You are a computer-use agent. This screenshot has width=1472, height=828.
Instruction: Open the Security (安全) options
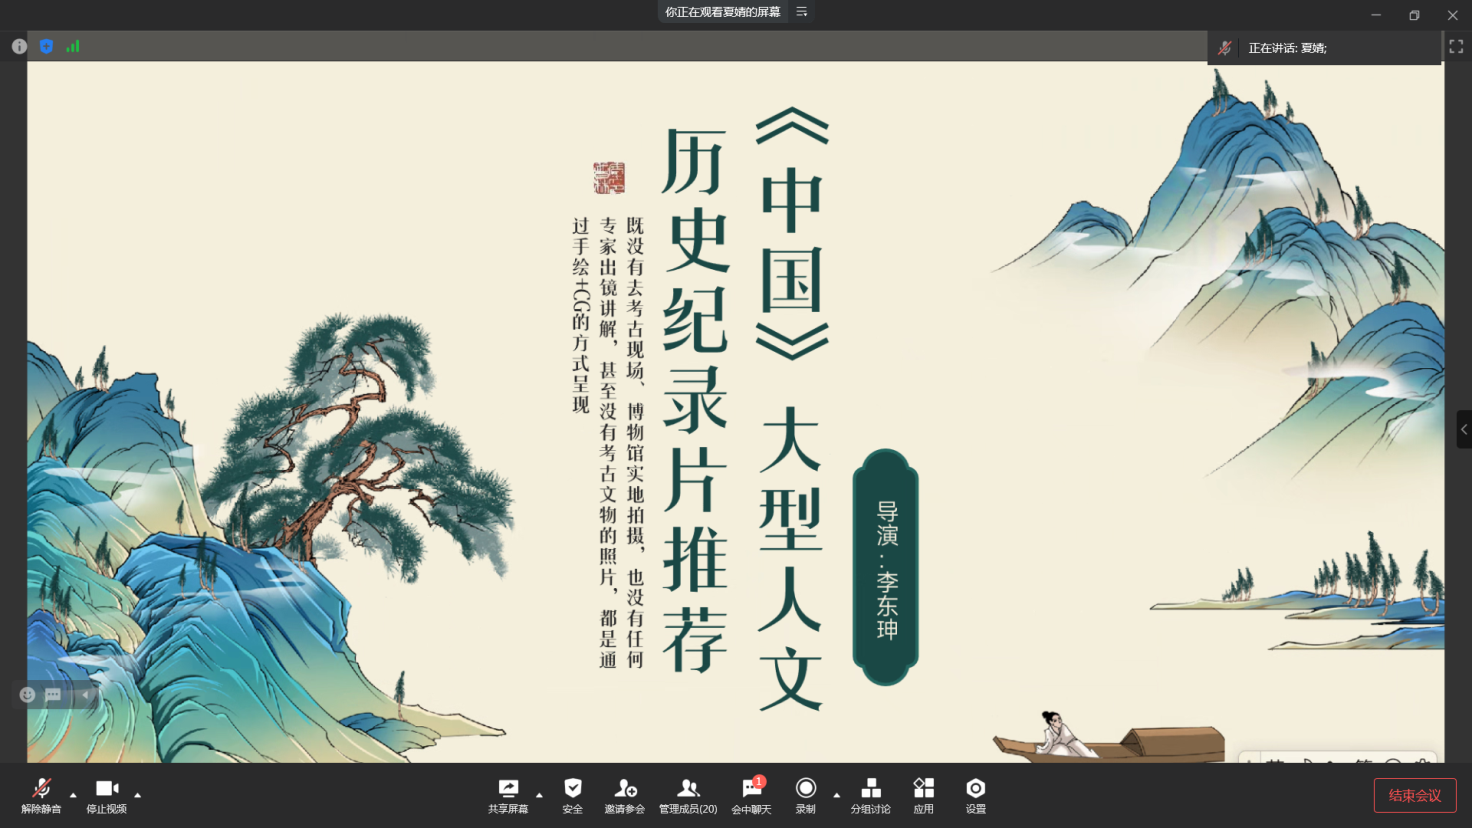coord(572,795)
